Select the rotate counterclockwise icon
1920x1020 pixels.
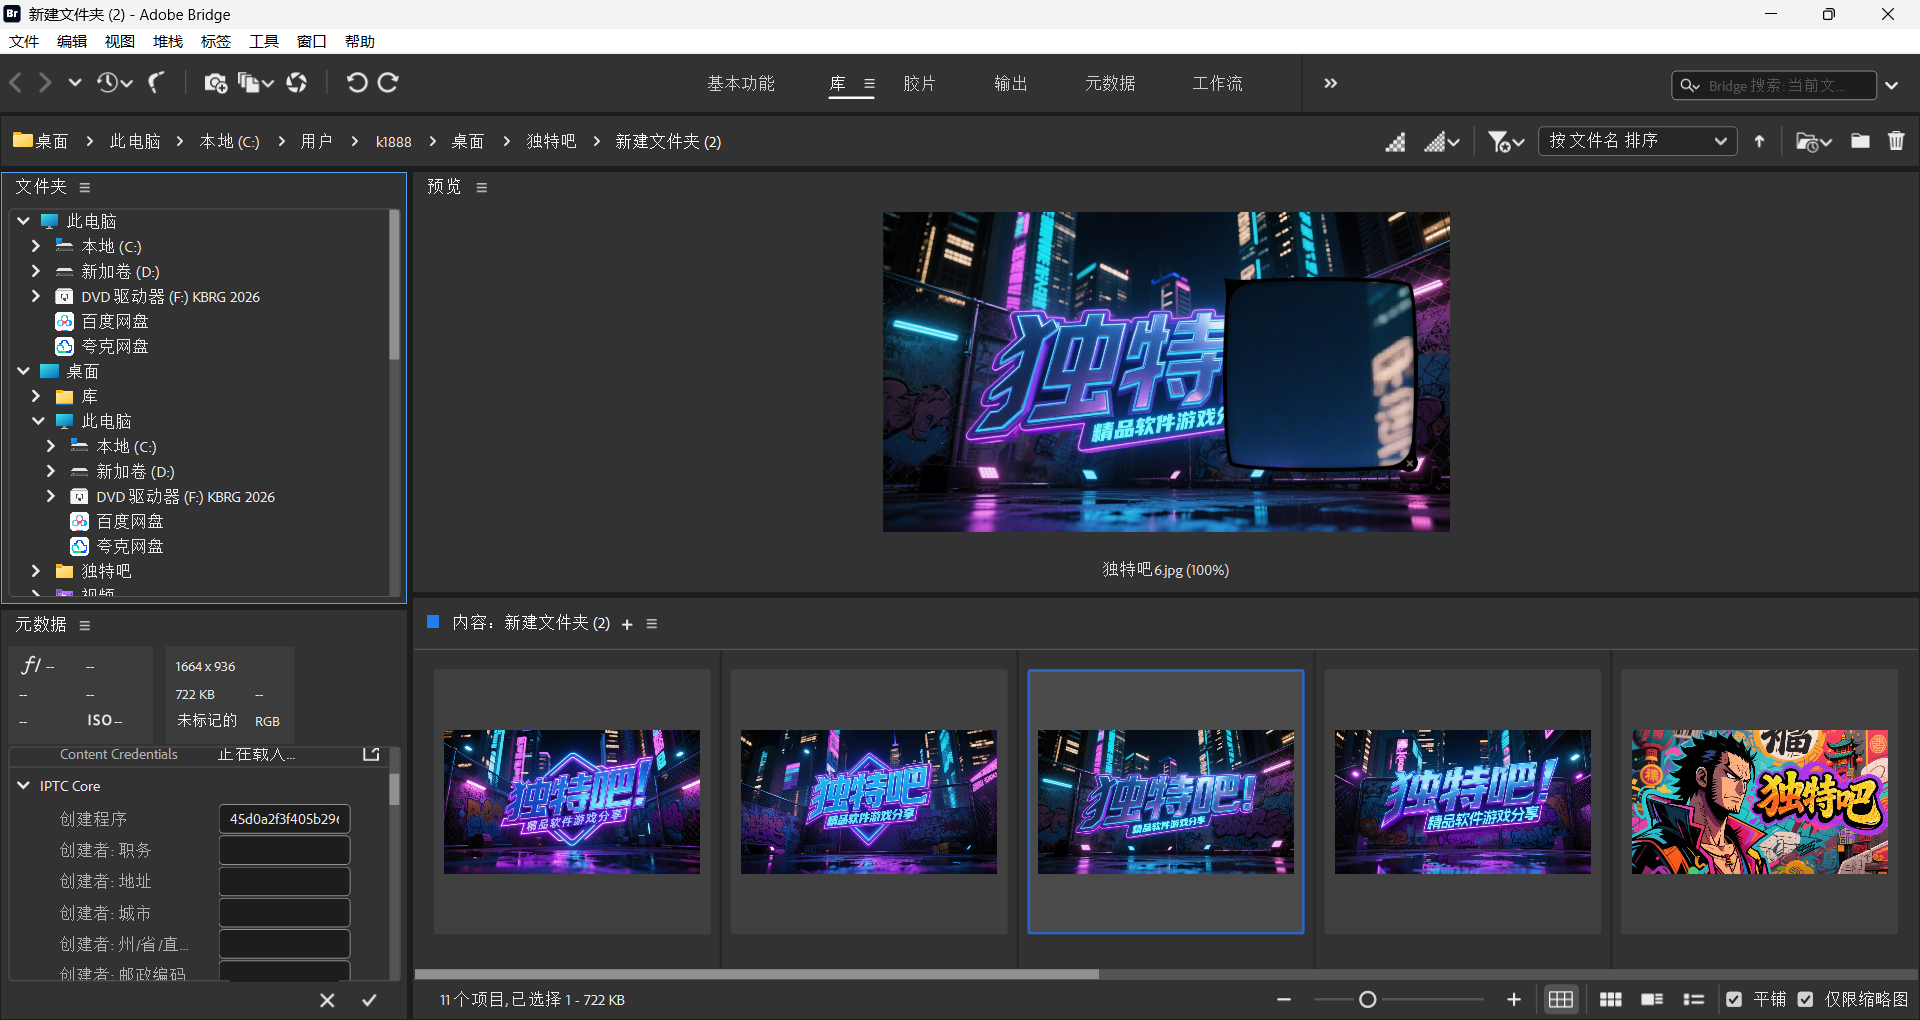[x=358, y=83]
